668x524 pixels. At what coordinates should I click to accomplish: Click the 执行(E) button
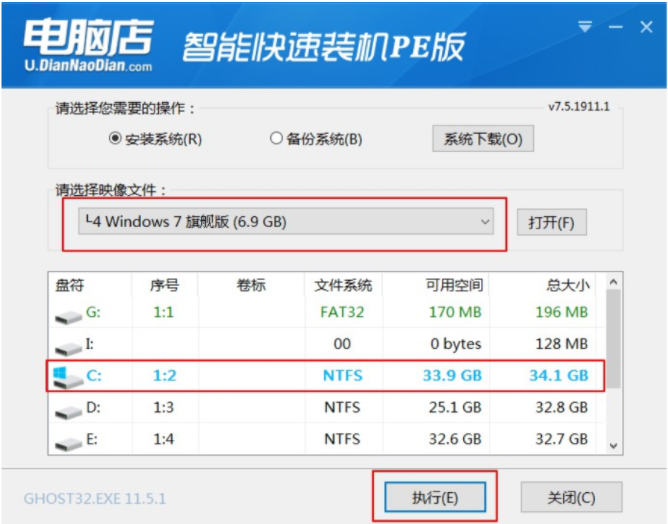pyautogui.click(x=435, y=497)
